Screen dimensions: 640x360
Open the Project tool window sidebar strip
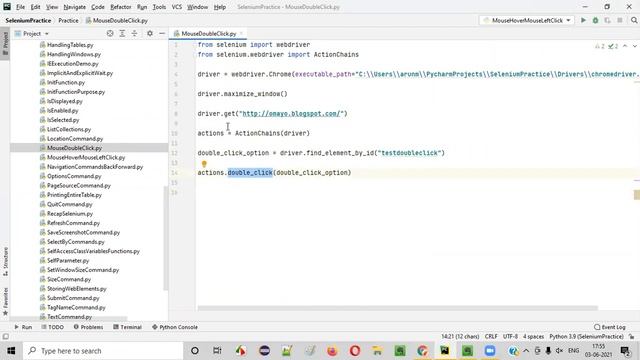click(5, 43)
